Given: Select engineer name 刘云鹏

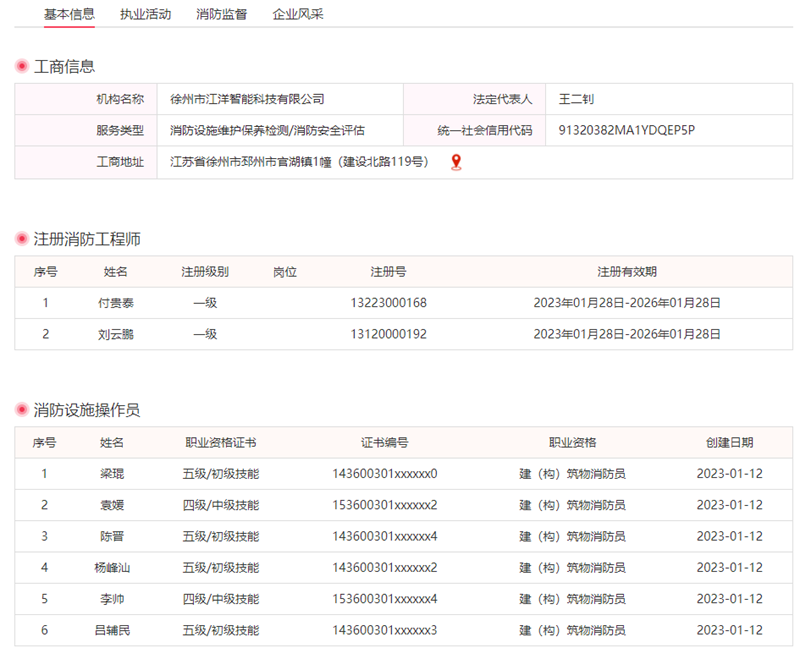Looking at the screenshot, I should (116, 334).
